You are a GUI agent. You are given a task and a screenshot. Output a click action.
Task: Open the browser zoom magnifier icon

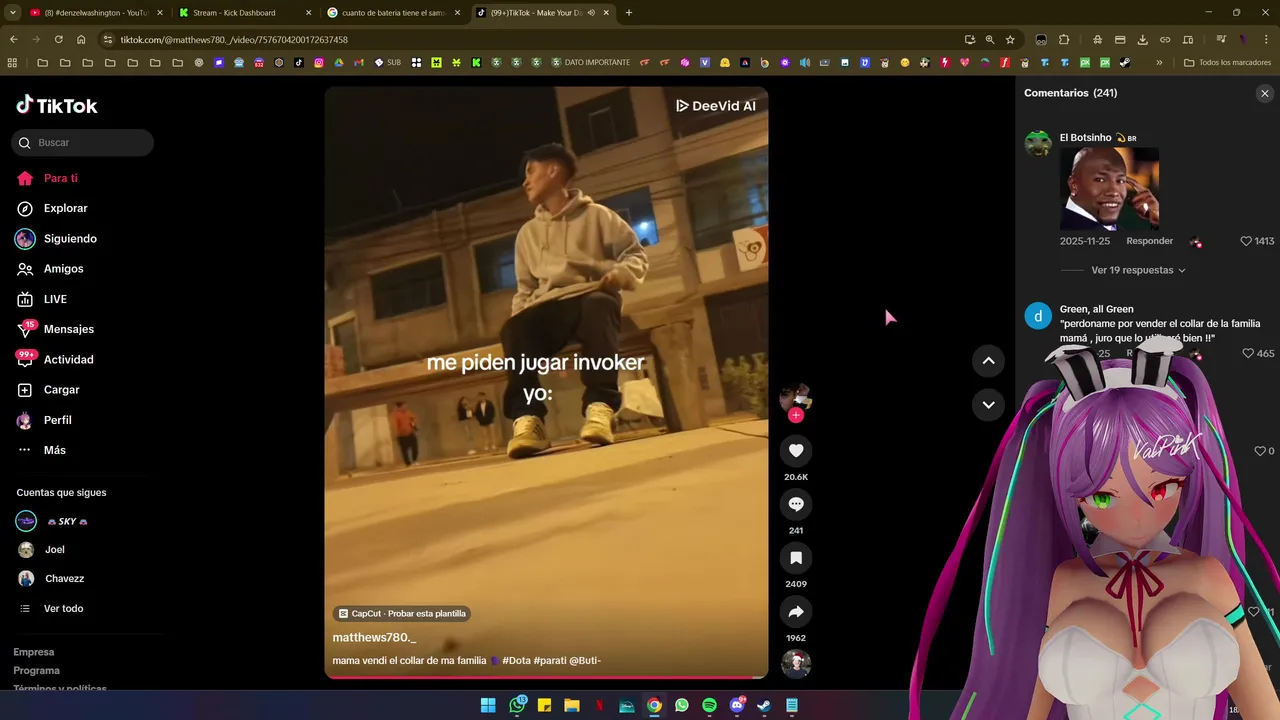click(x=990, y=39)
